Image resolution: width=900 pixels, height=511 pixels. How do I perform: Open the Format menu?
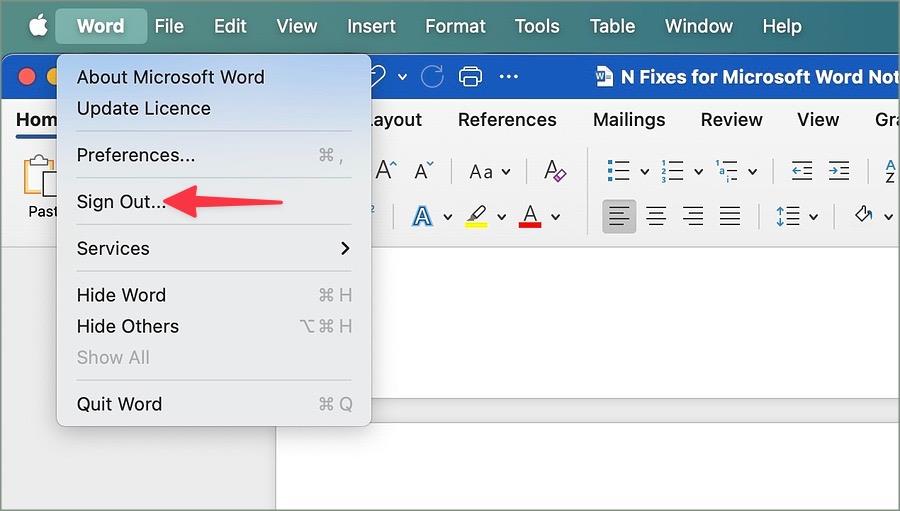[x=455, y=26]
